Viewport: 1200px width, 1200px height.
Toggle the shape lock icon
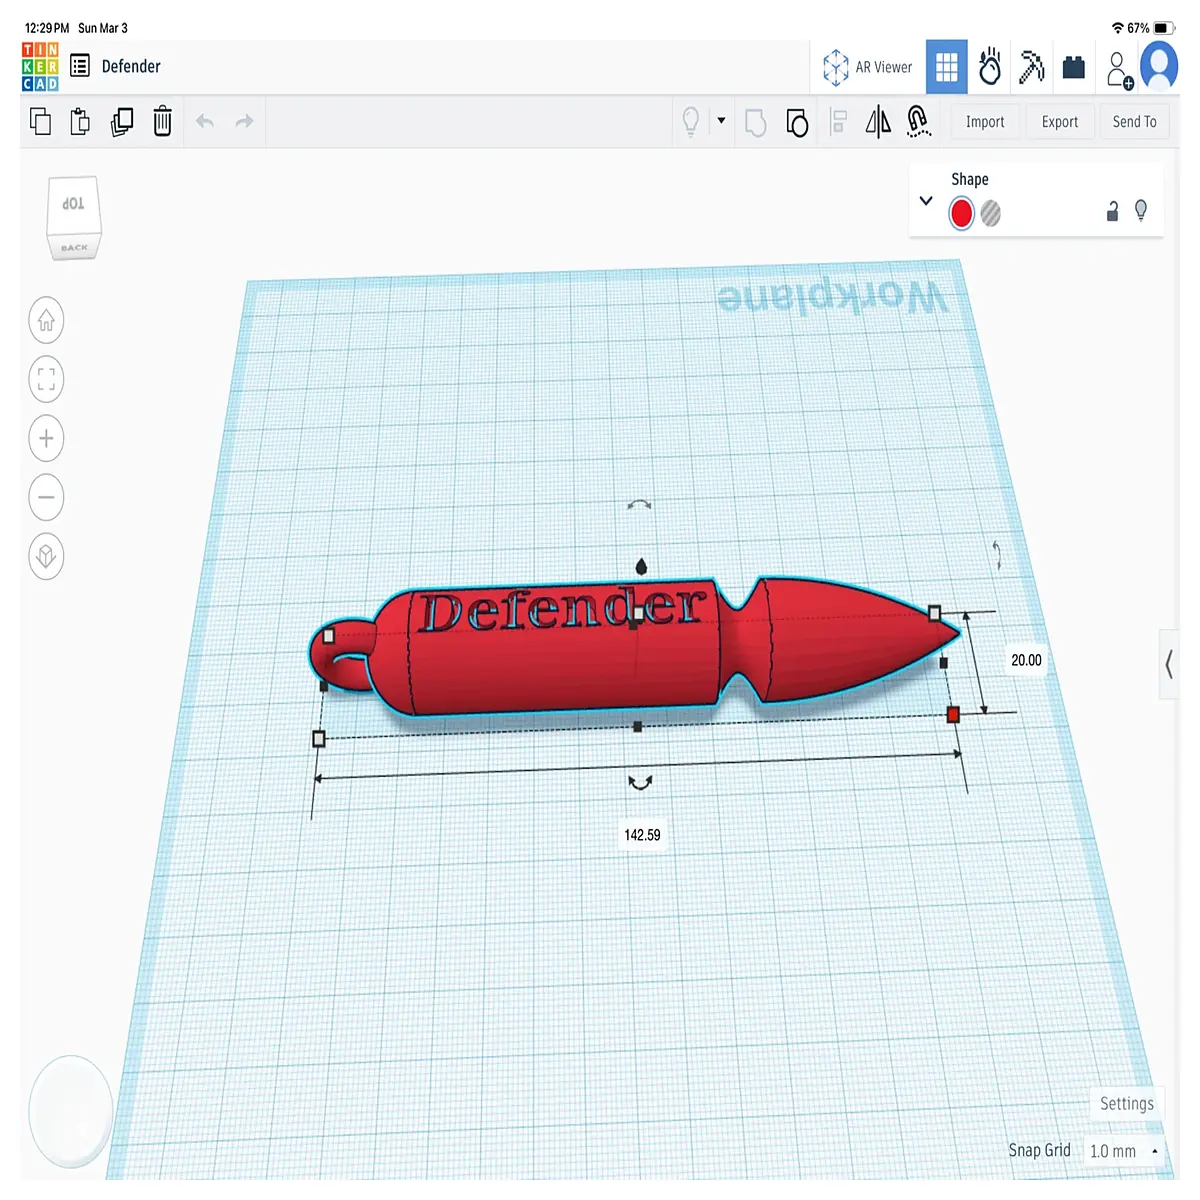1112,211
